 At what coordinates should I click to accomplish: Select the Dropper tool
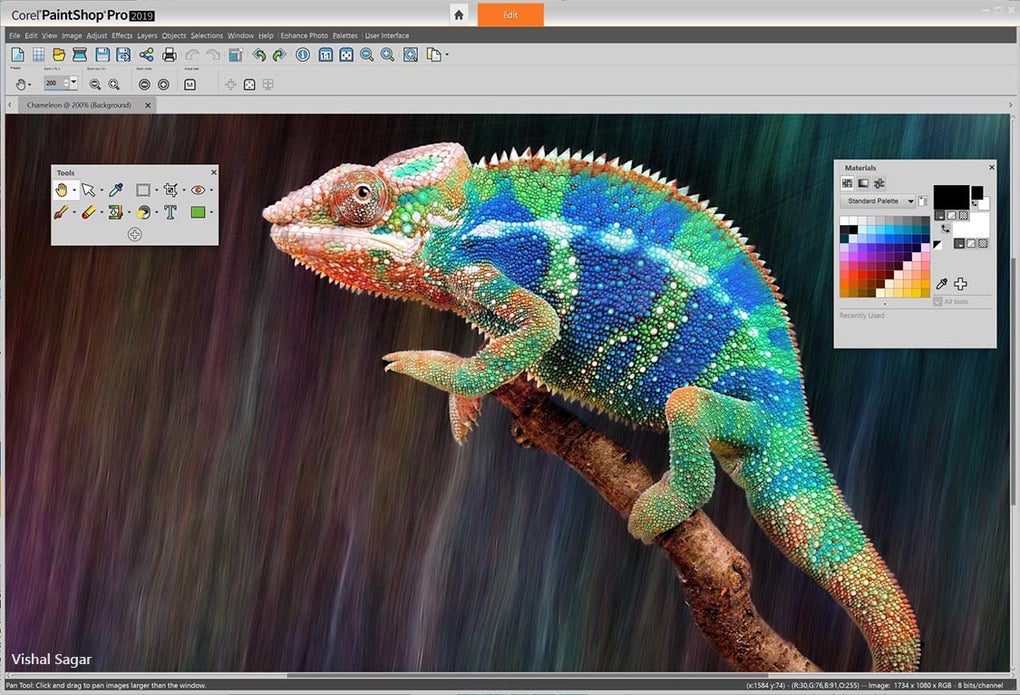click(x=116, y=190)
